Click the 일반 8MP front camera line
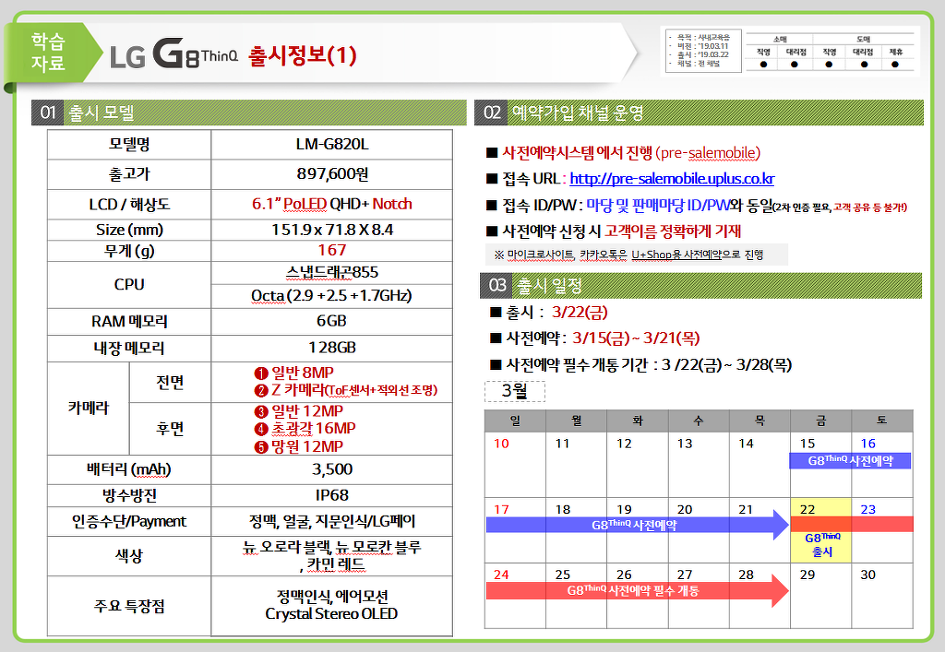 click(294, 373)
